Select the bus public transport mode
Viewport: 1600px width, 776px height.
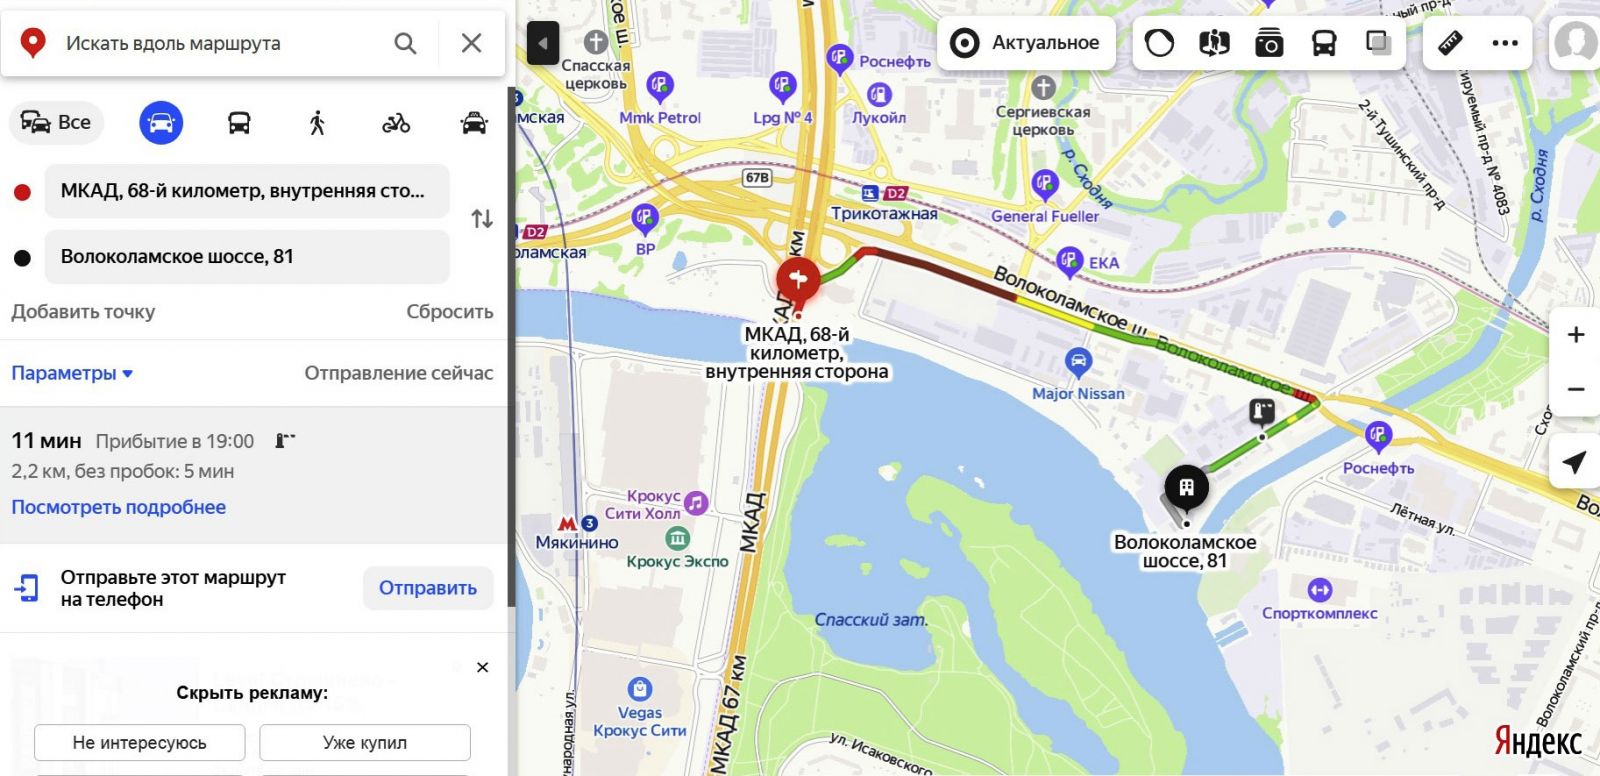[239, 123]
